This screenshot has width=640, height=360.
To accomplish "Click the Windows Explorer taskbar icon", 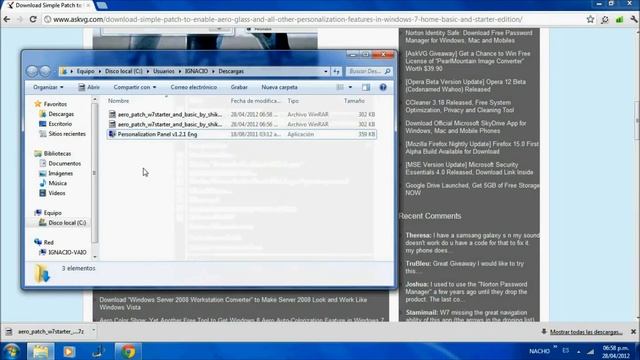I will tap(40, 351).
